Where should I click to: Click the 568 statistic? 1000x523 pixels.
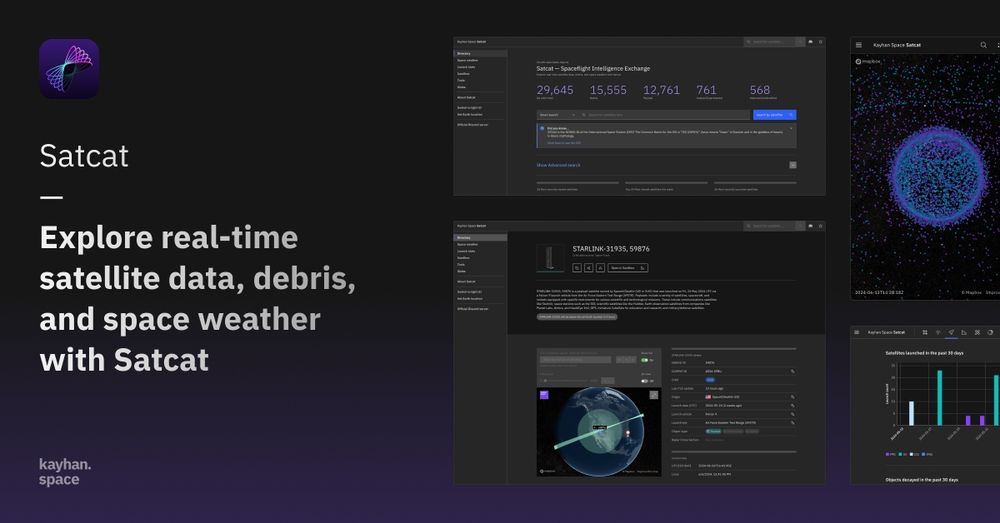coord(760,91)
